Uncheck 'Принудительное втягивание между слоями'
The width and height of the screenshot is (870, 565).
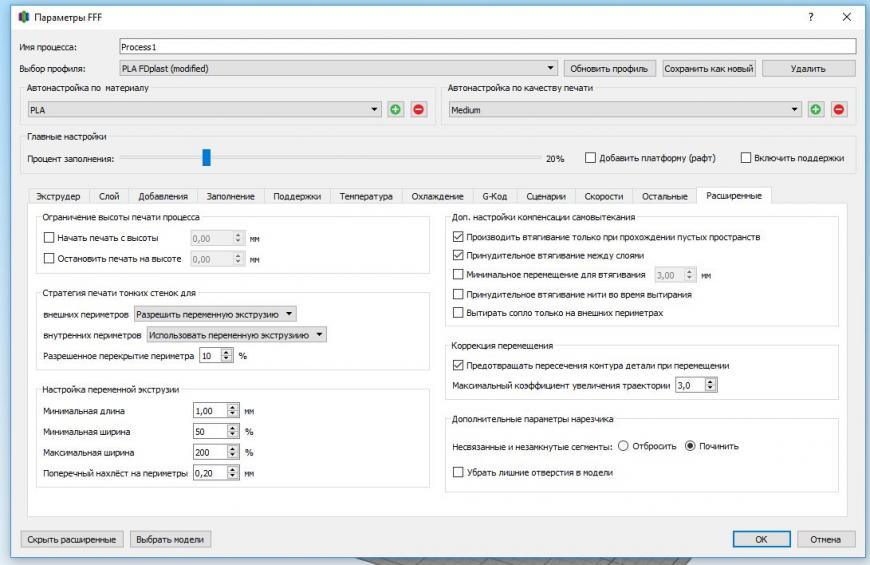coord(458,255)
